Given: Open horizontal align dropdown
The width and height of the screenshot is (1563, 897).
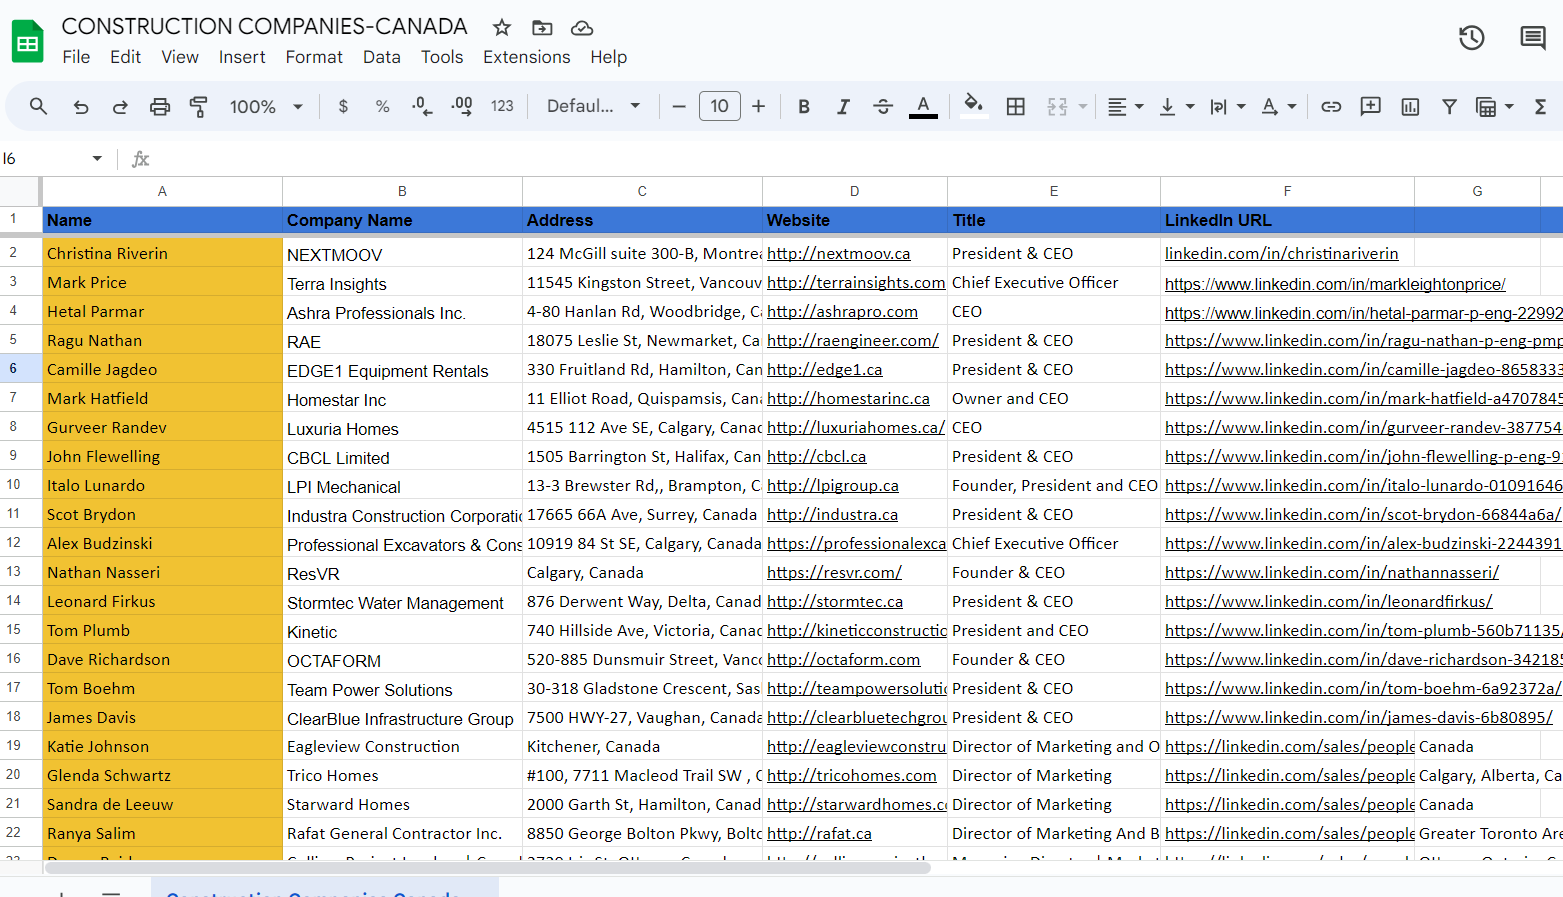Looking at the screenshot, I should pos(1125,106).
